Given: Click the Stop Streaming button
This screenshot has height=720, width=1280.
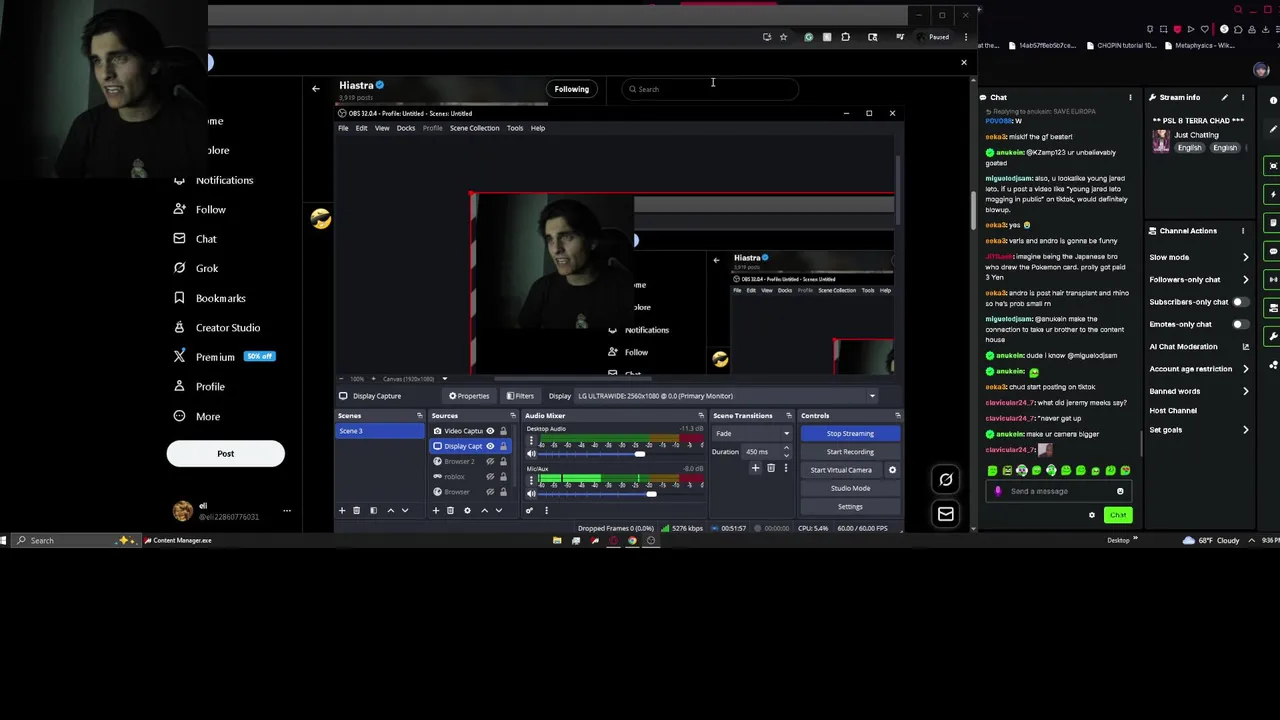Looking at the screenshot, I should point(850,434).
